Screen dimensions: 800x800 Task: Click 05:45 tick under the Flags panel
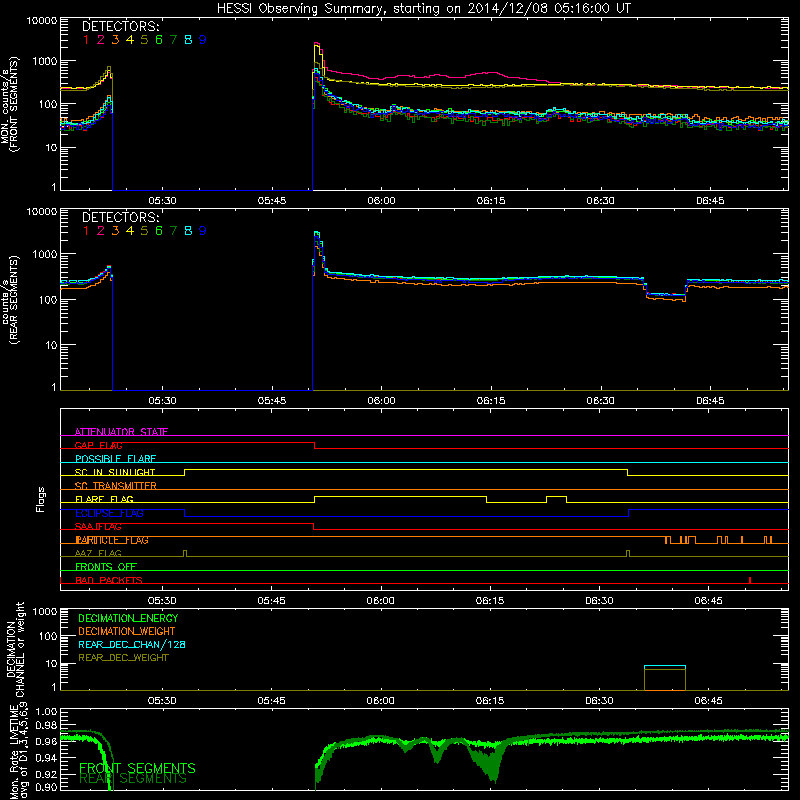271,601
